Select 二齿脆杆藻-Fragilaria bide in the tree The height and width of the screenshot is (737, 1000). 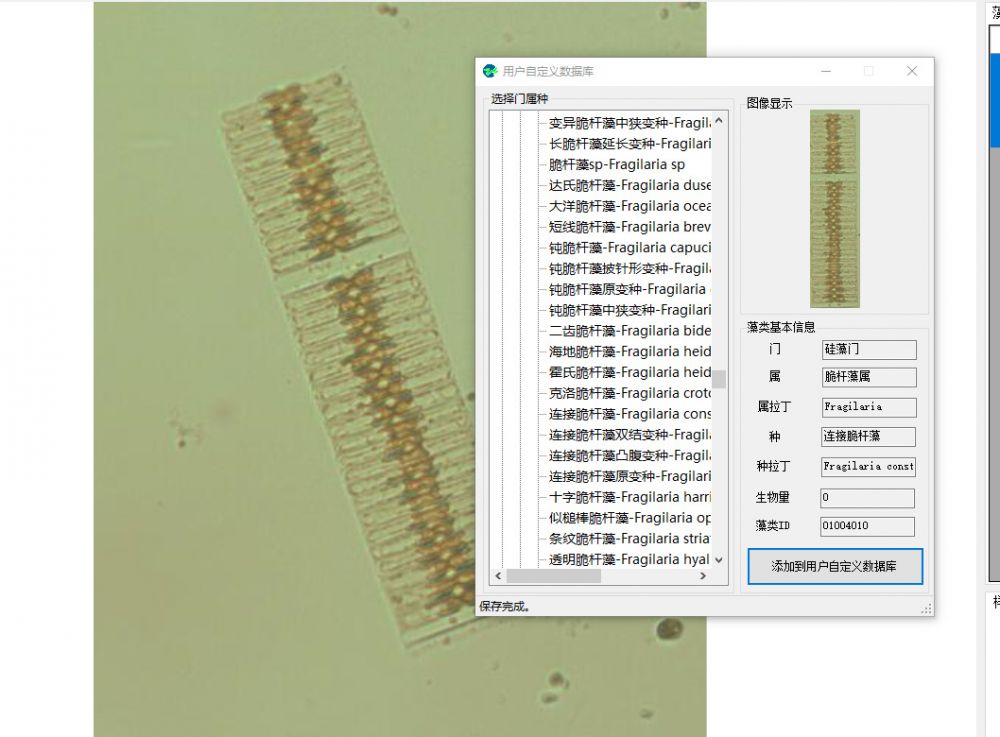pyautogui.click(x=630, y=331)
